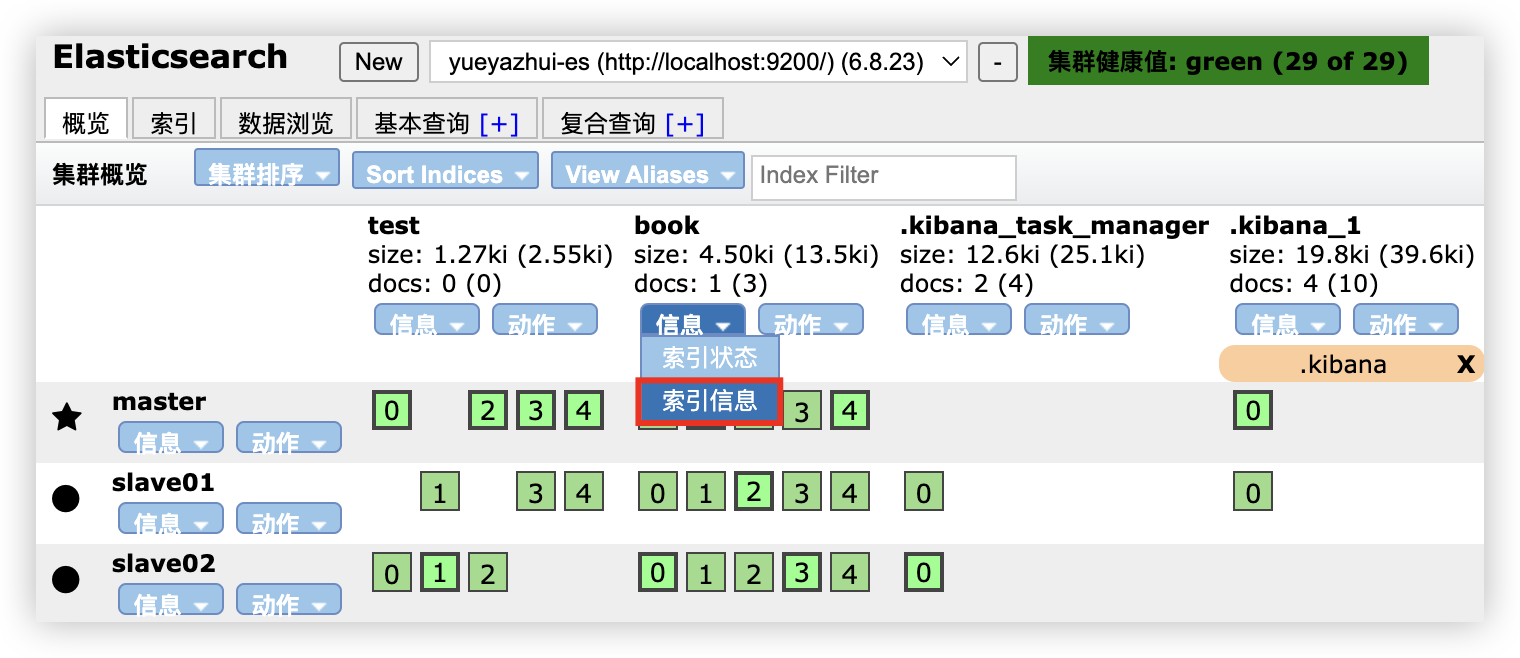This screenshot has width=1520, height=658.
Task: Open 动作 dropdown for master node
Action: pyautogui.click(x=289, y=437)
